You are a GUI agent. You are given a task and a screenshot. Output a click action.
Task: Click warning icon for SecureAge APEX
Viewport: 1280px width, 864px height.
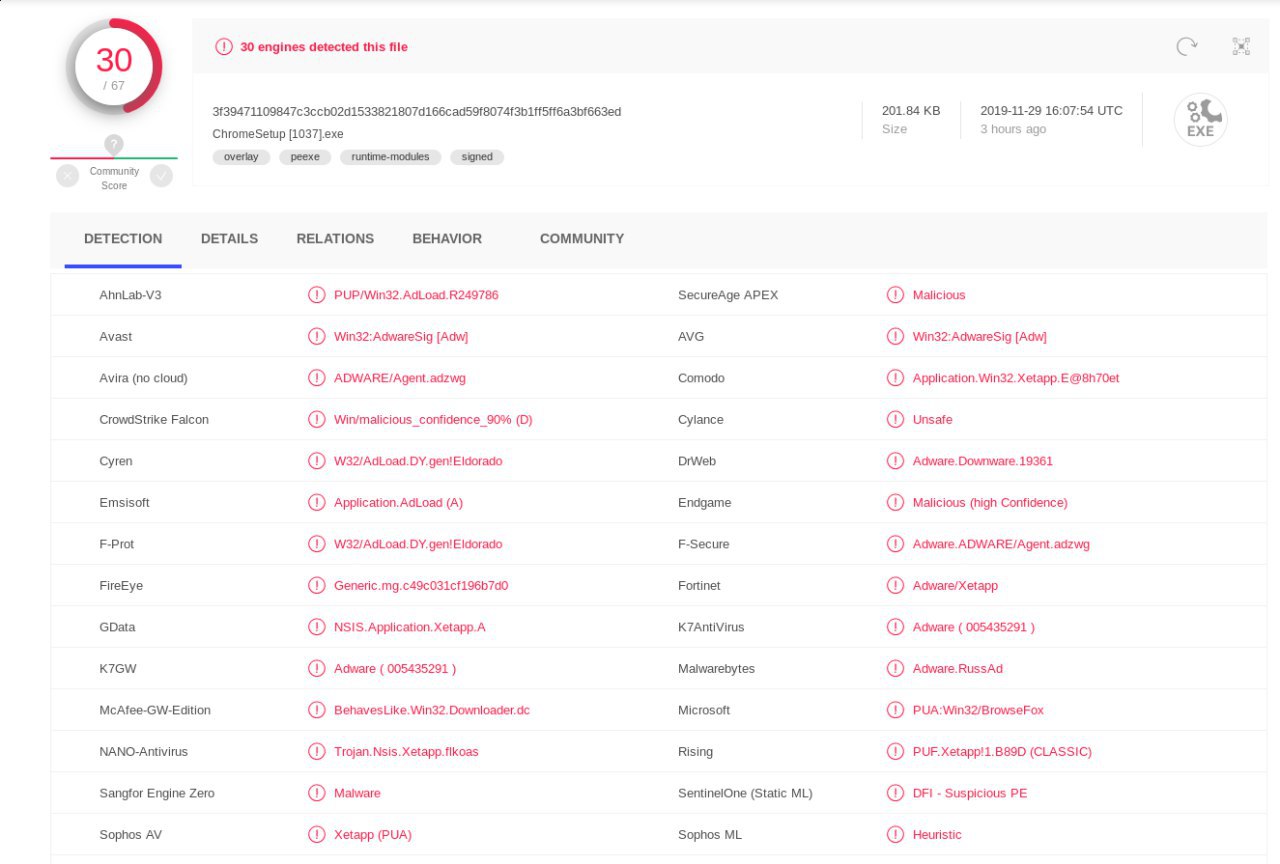coord(895,295)
